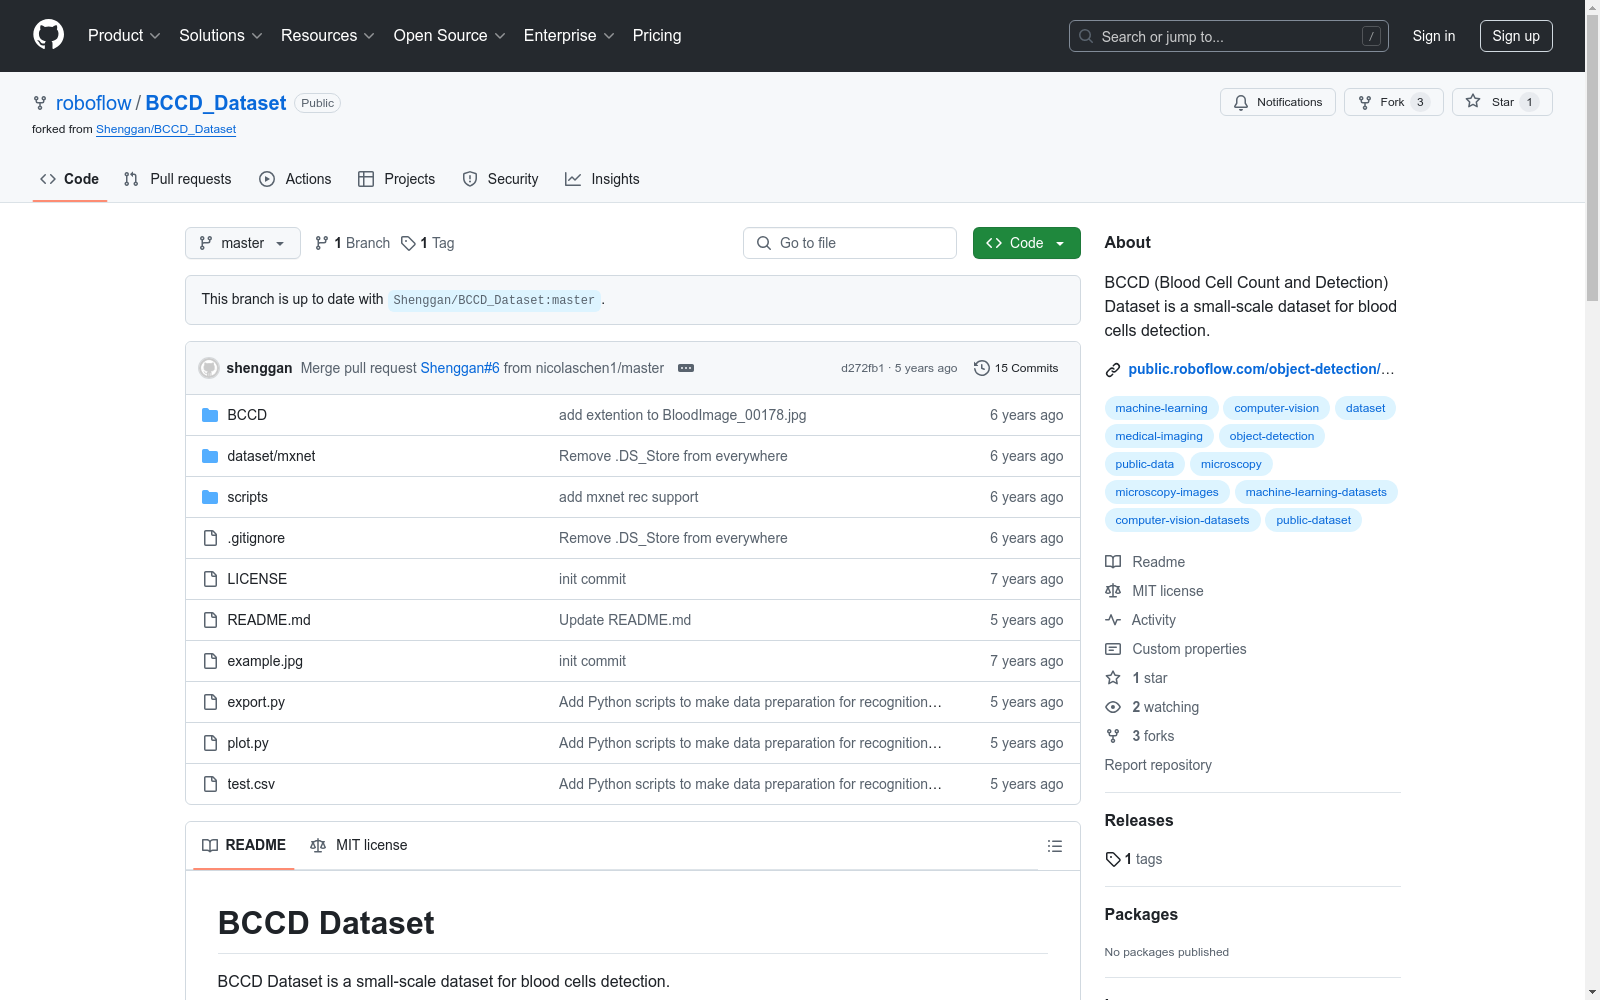This screenshot has height=1000, width=1600.
Task: Click the export.py file icon
Action: [x=210, y=702]
